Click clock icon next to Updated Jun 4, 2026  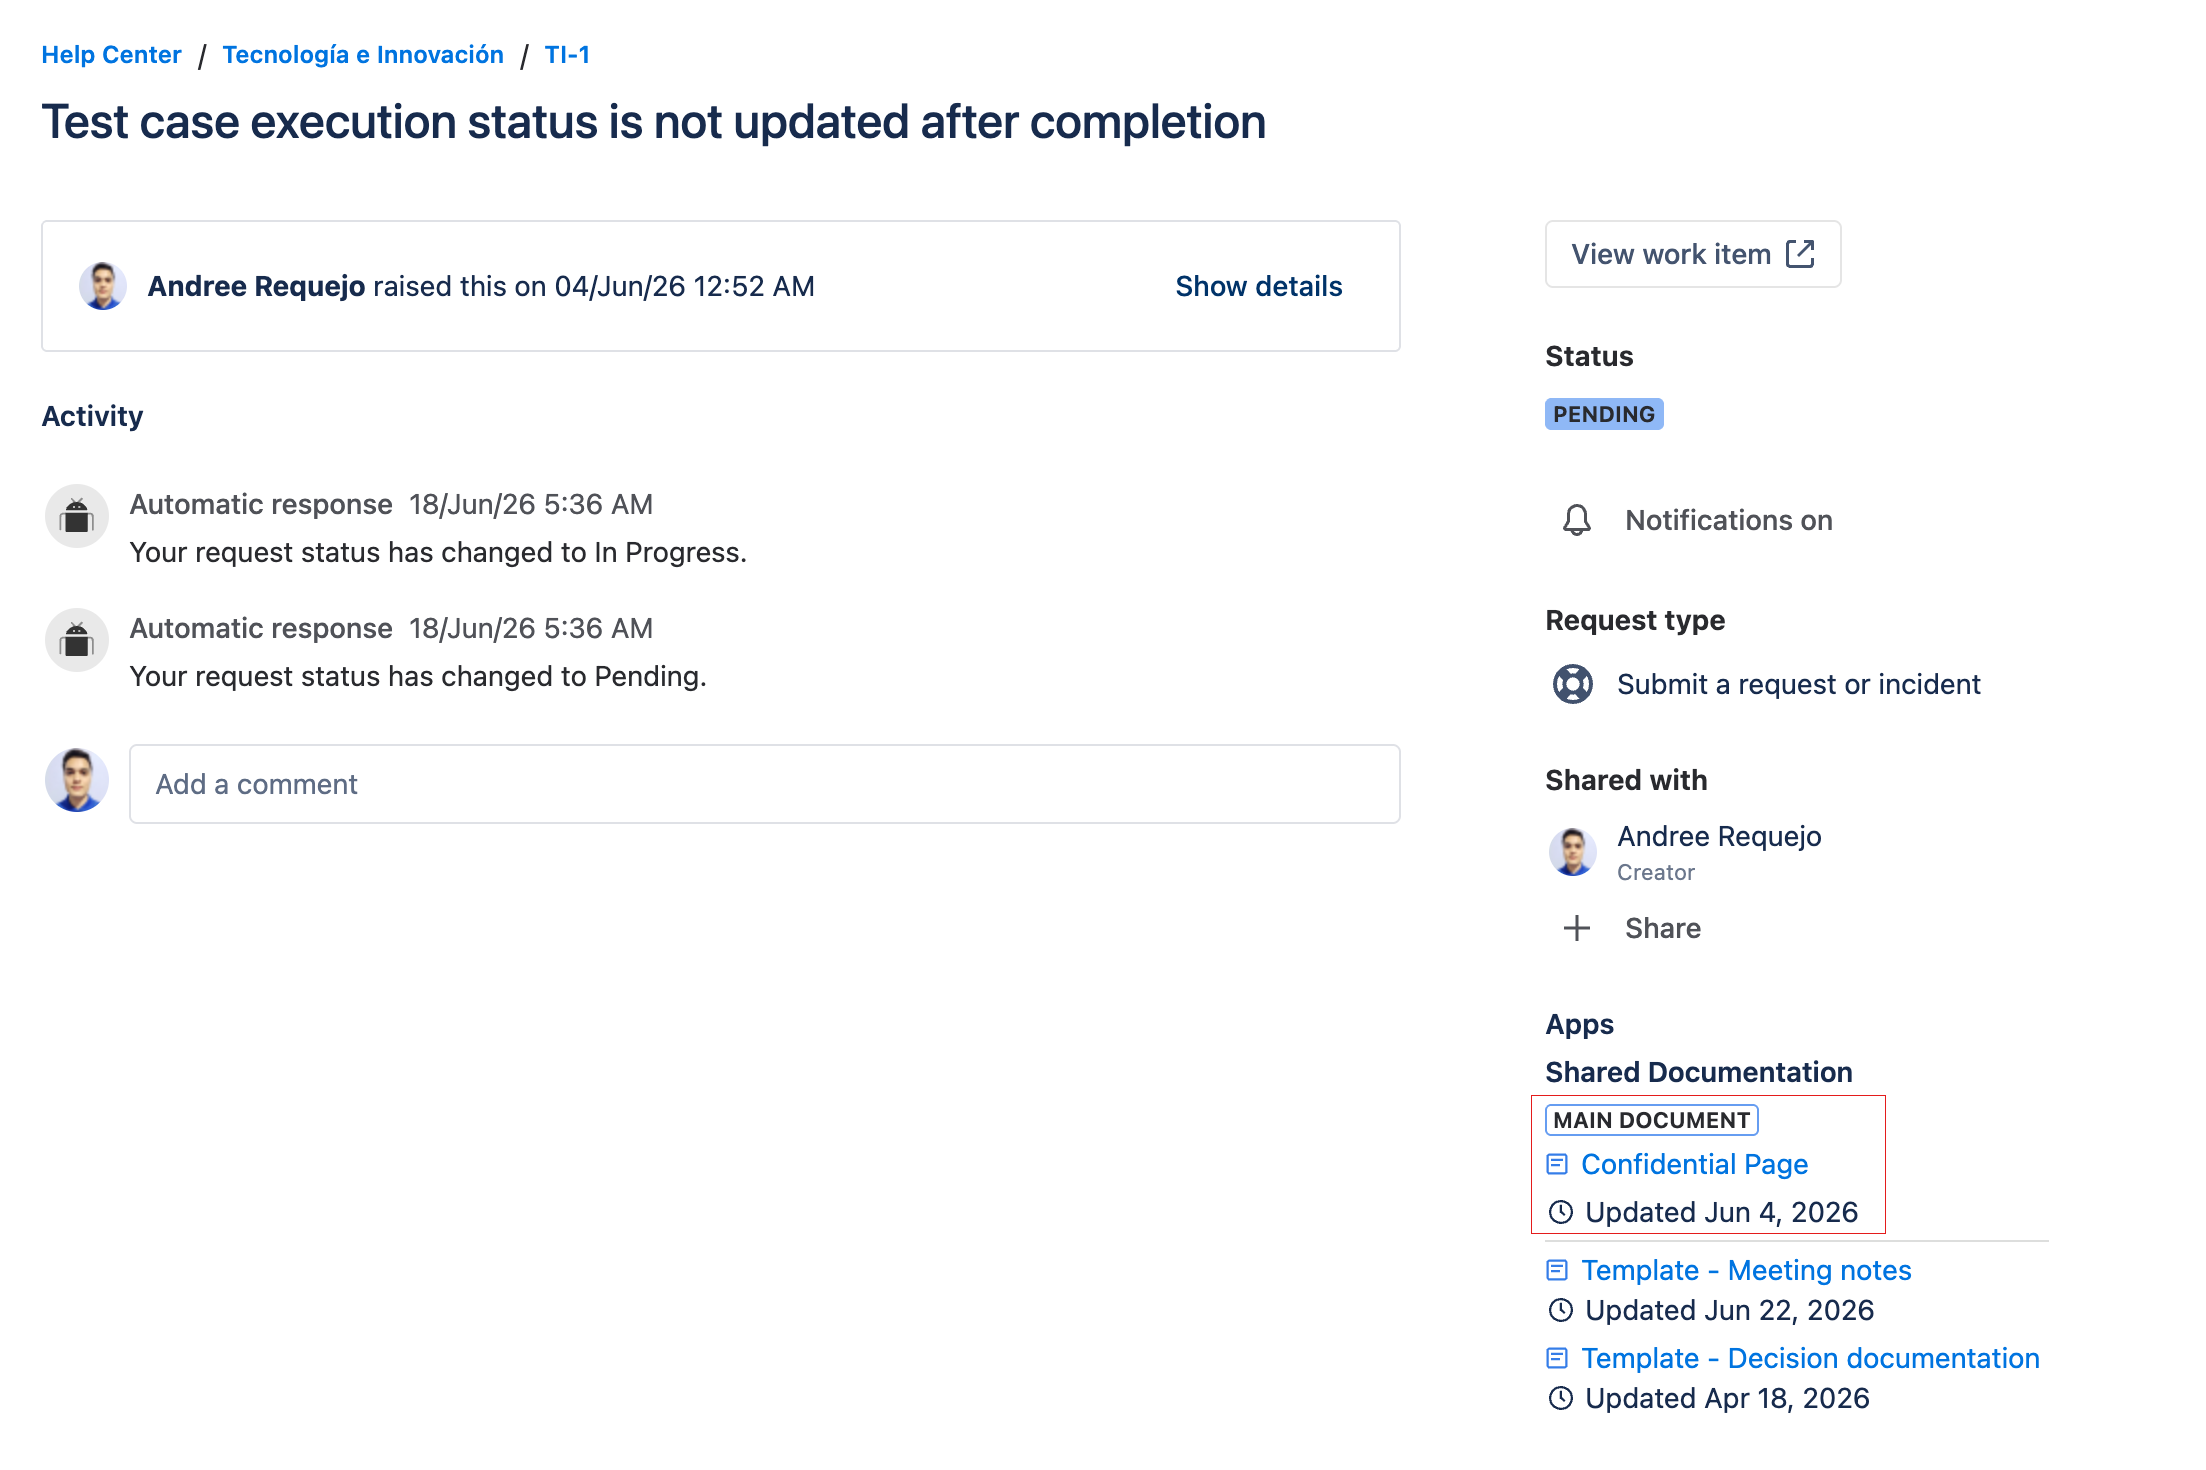click(1561, 1212)
